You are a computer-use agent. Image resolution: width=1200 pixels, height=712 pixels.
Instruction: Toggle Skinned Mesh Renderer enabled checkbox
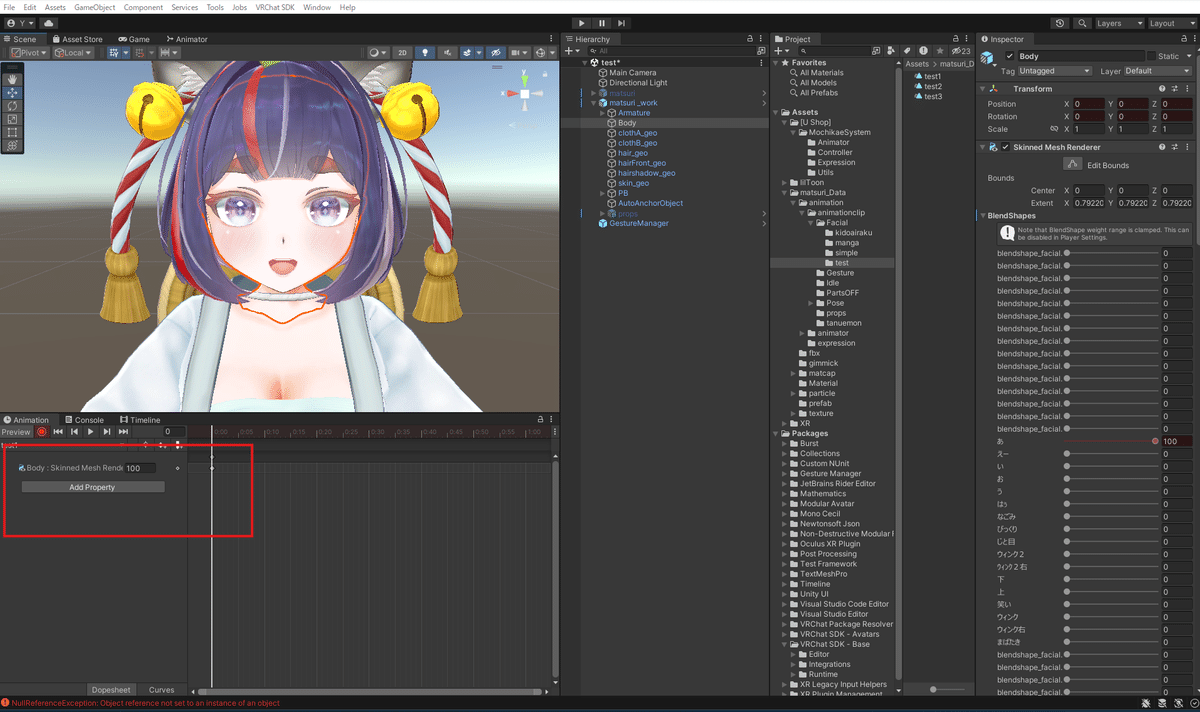(1005, 147)
